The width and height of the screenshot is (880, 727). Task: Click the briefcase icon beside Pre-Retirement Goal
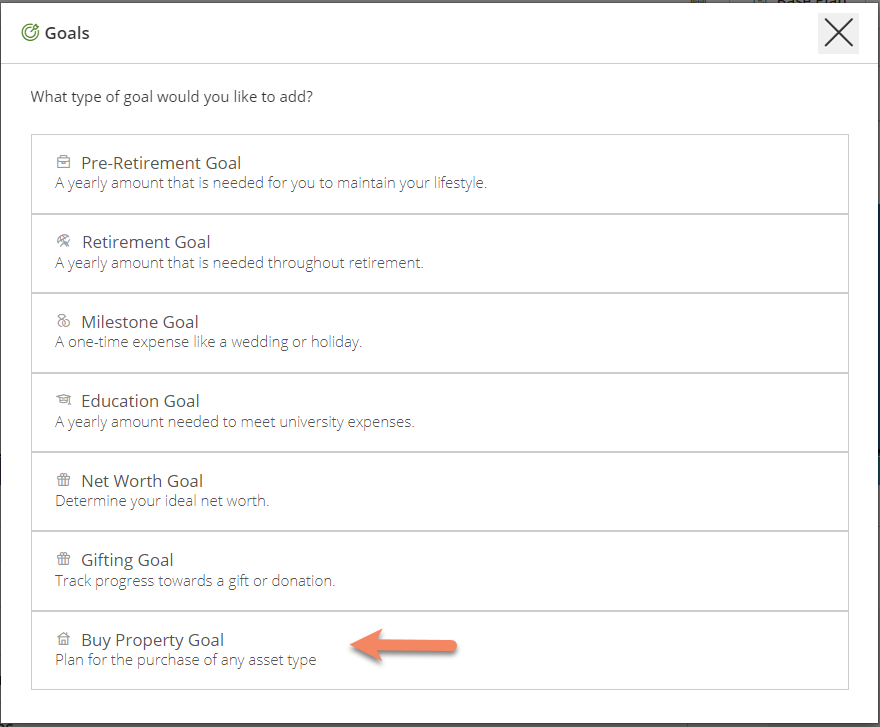click(64, 162)
